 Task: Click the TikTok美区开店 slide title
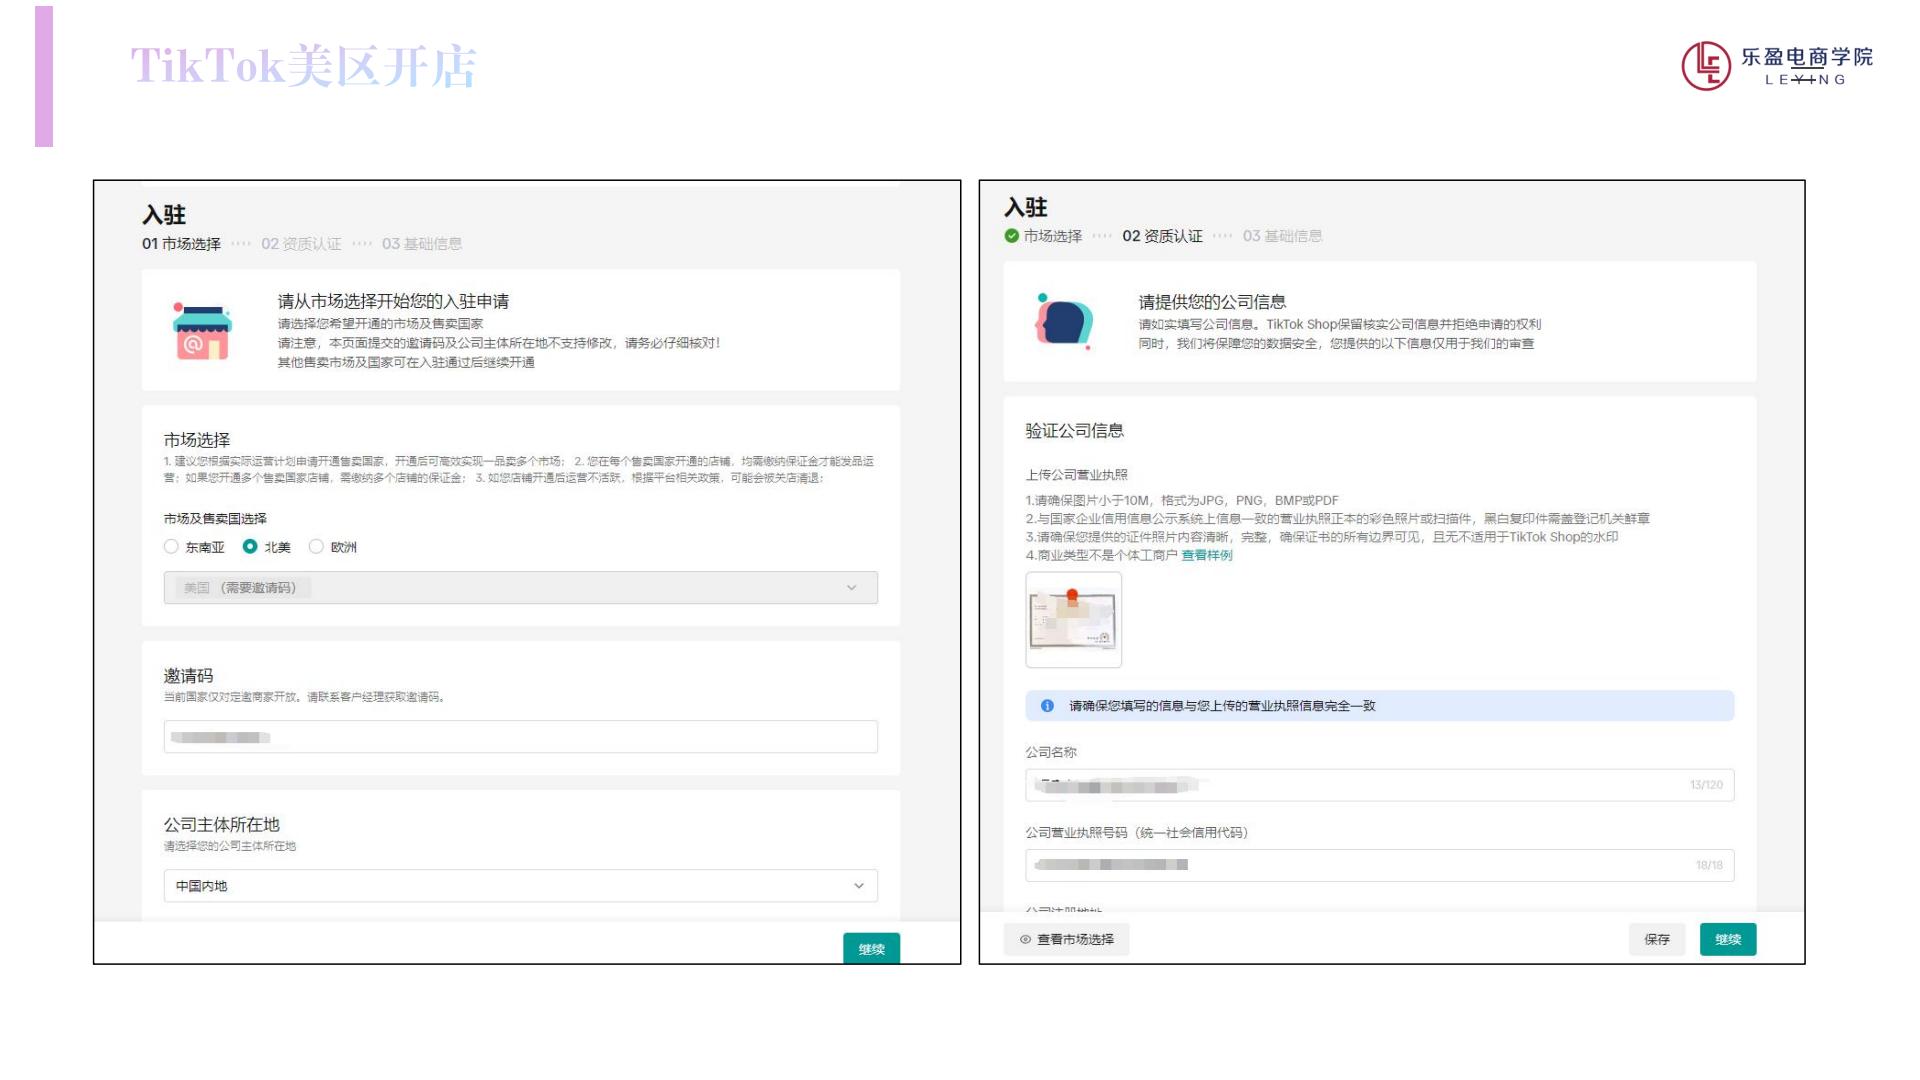[x=303, y=66]
